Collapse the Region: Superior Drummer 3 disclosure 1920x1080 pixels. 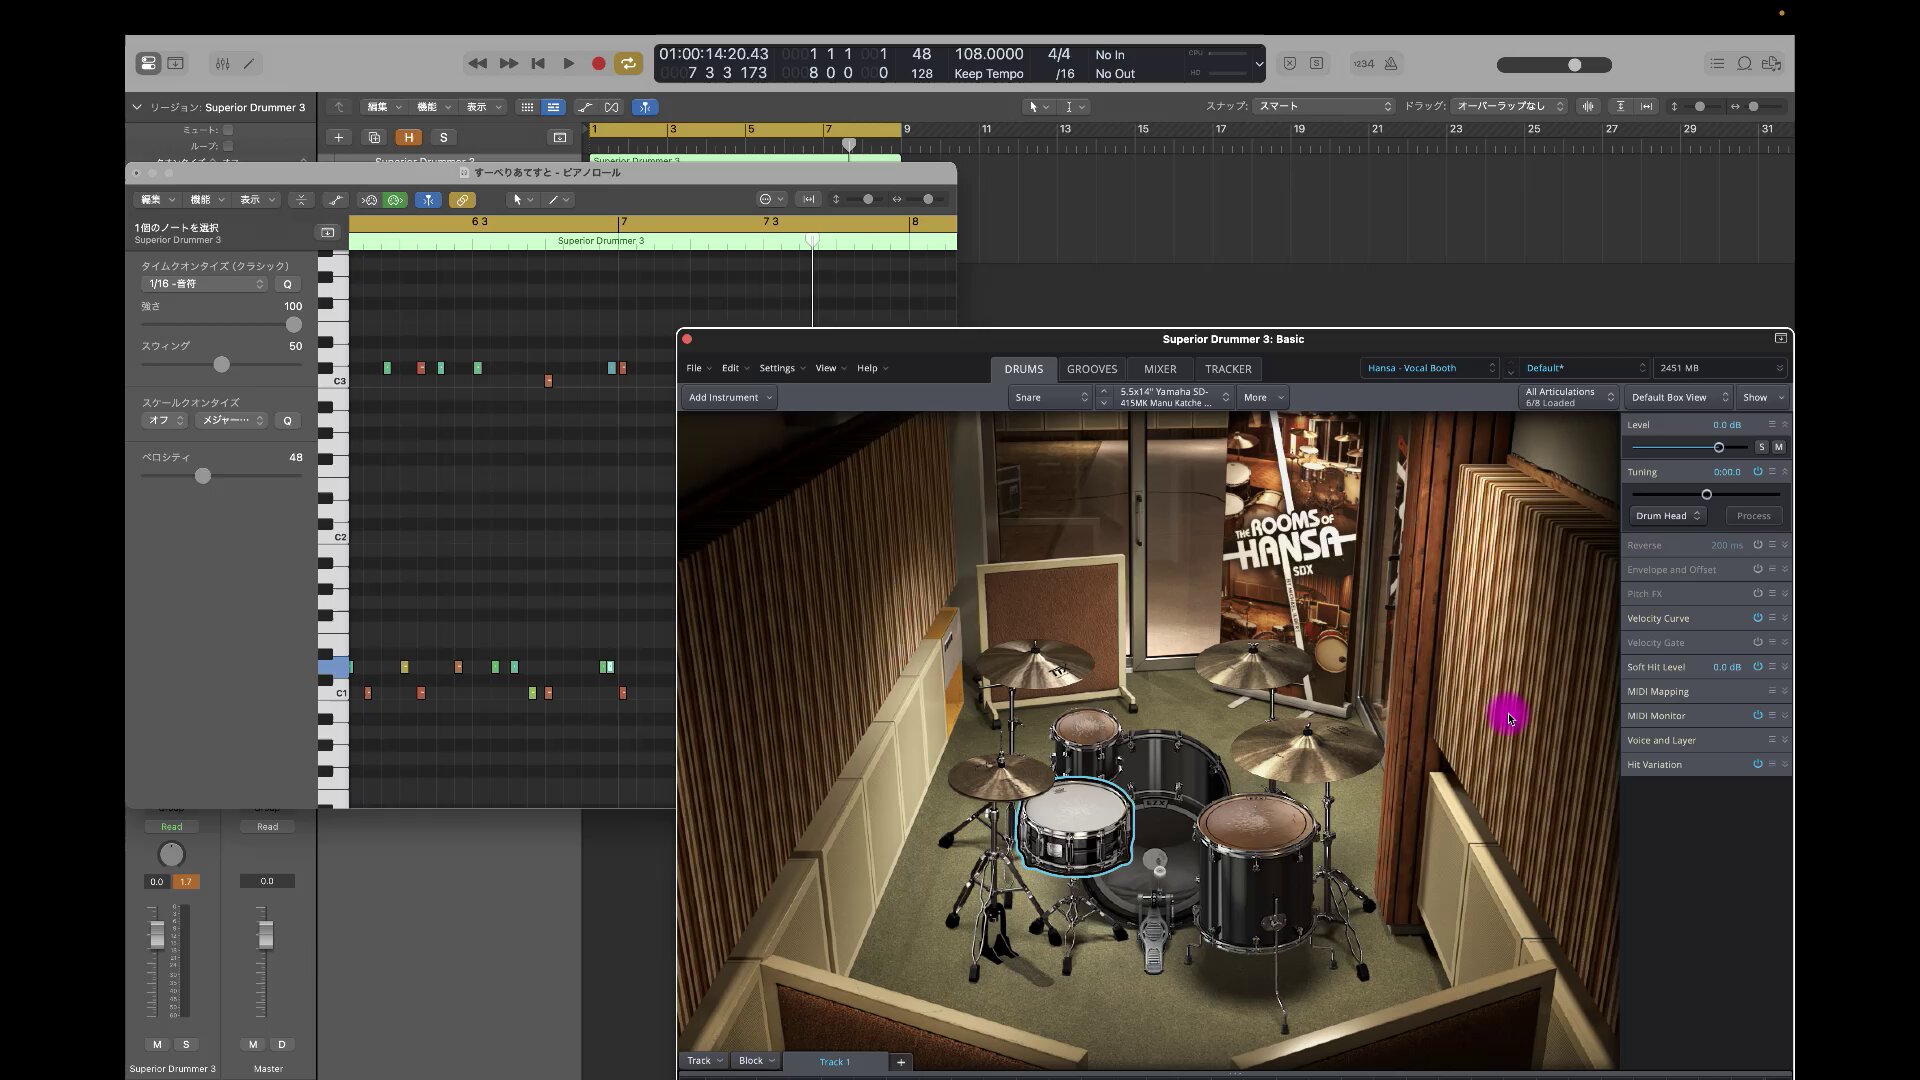[137, 107]
